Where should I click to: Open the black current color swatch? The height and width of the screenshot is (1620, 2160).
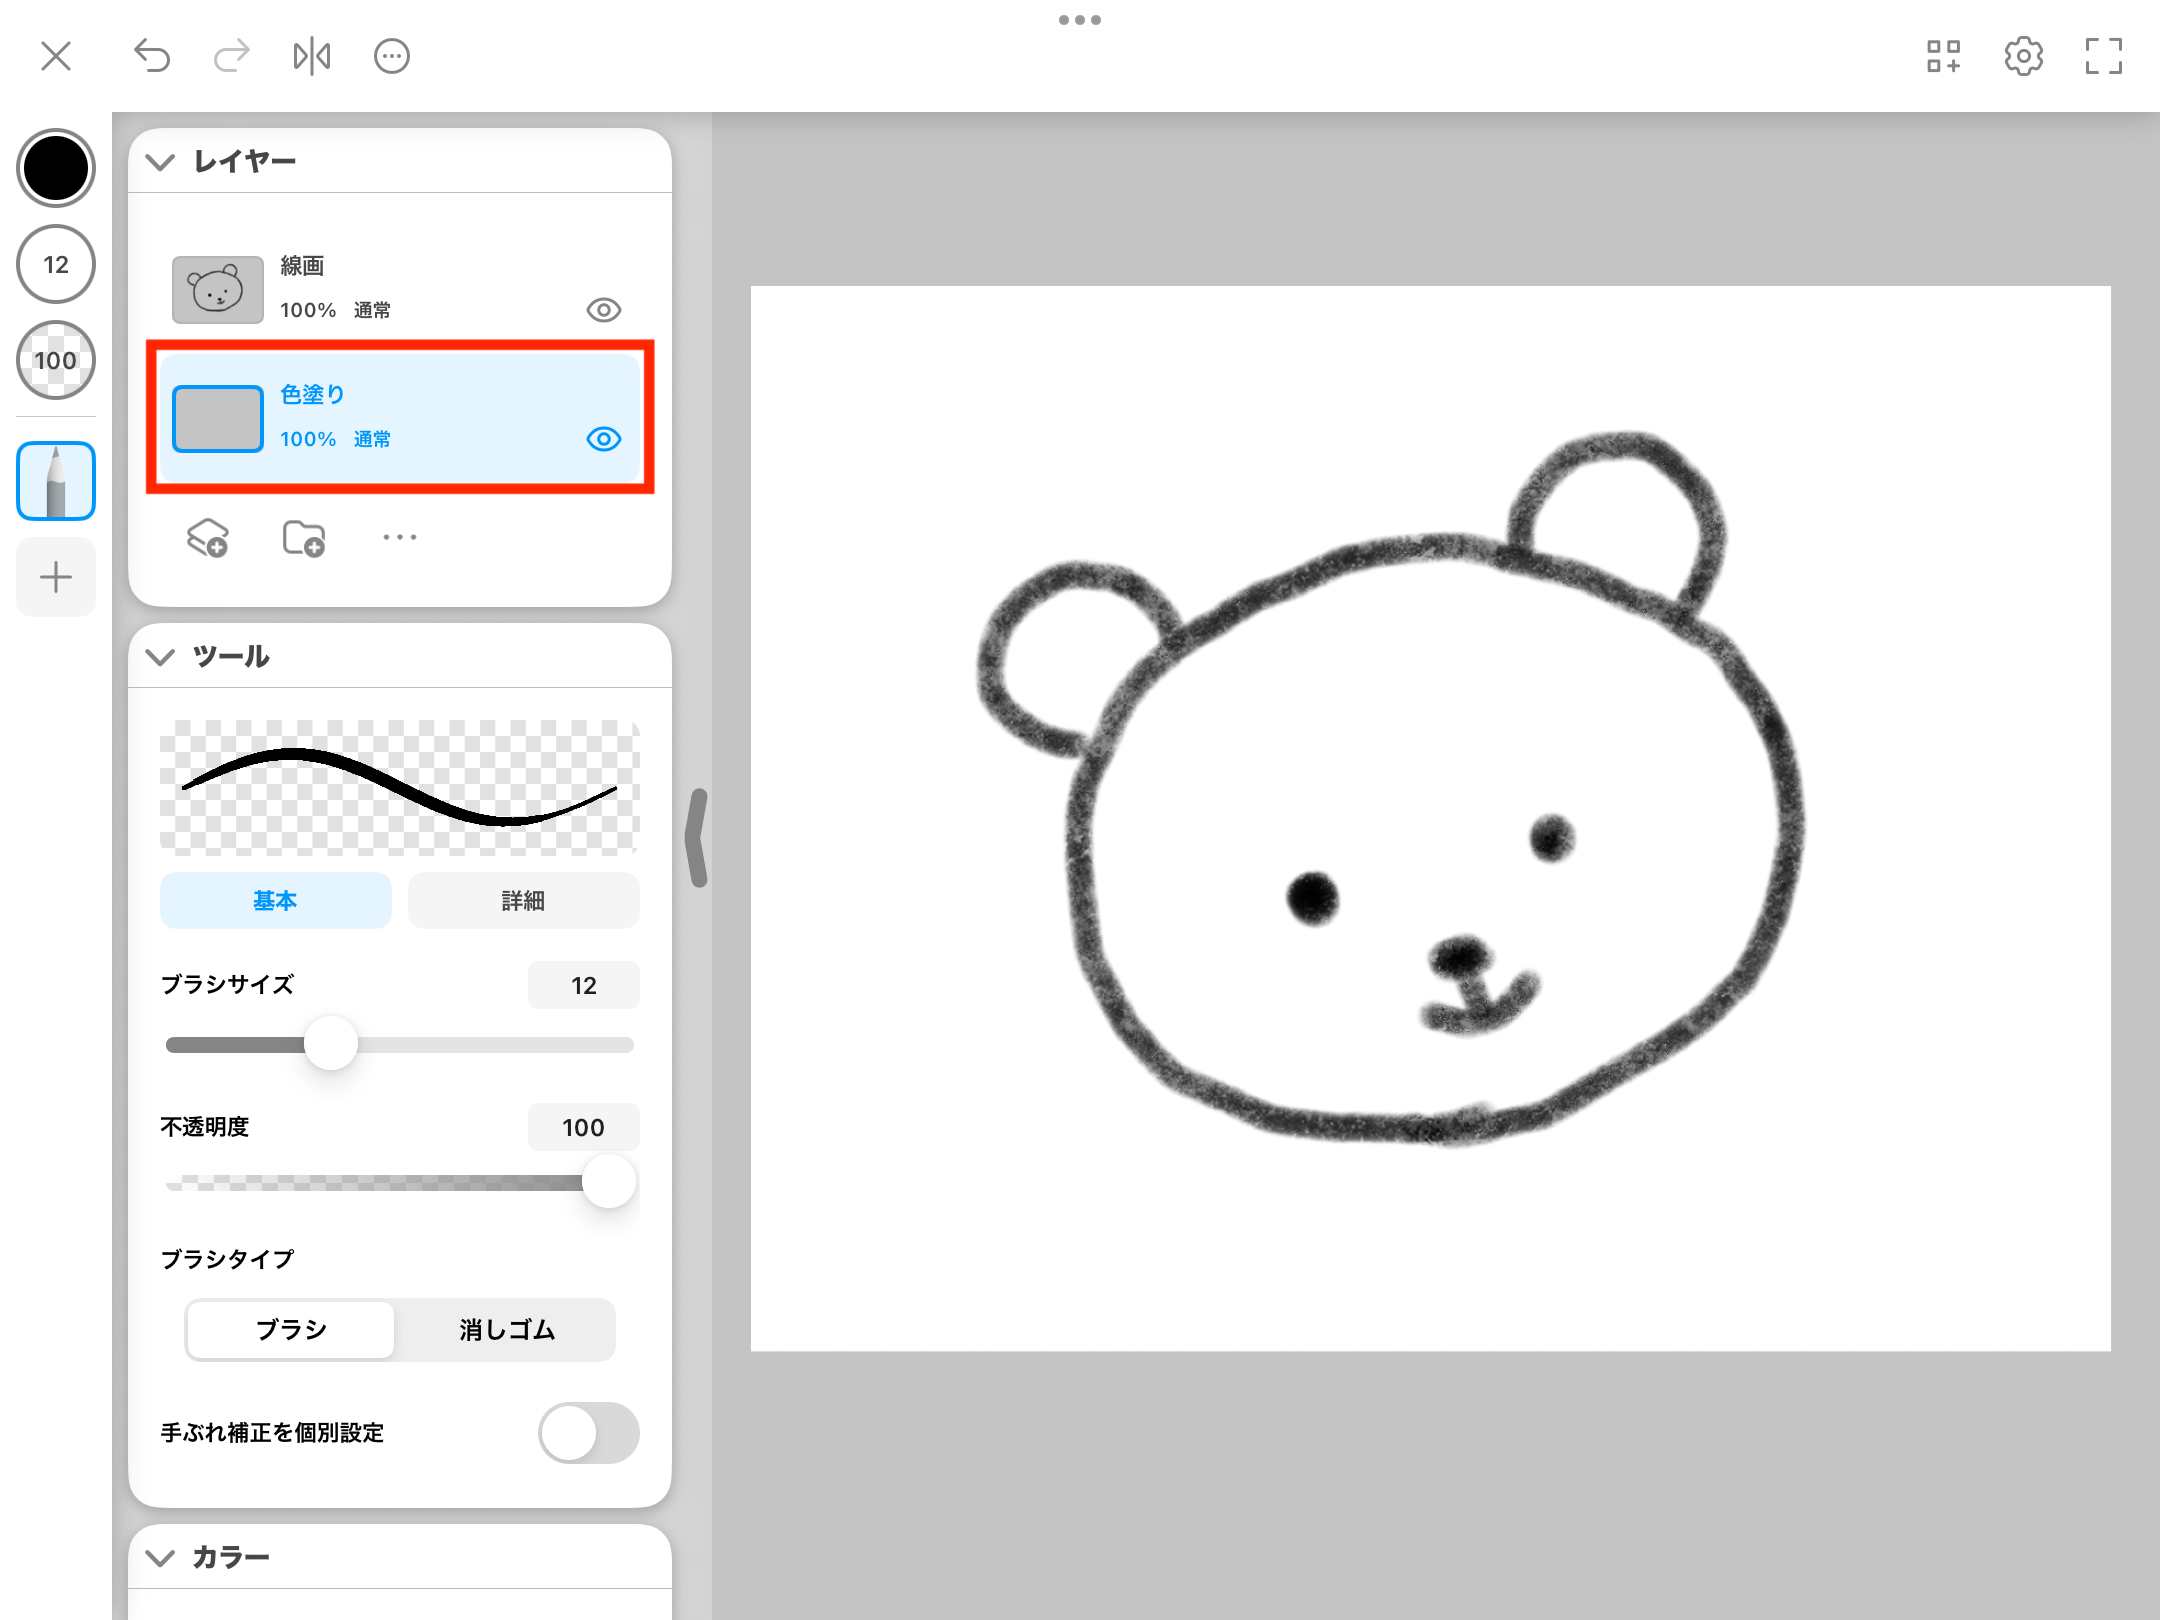click(56, 168)
